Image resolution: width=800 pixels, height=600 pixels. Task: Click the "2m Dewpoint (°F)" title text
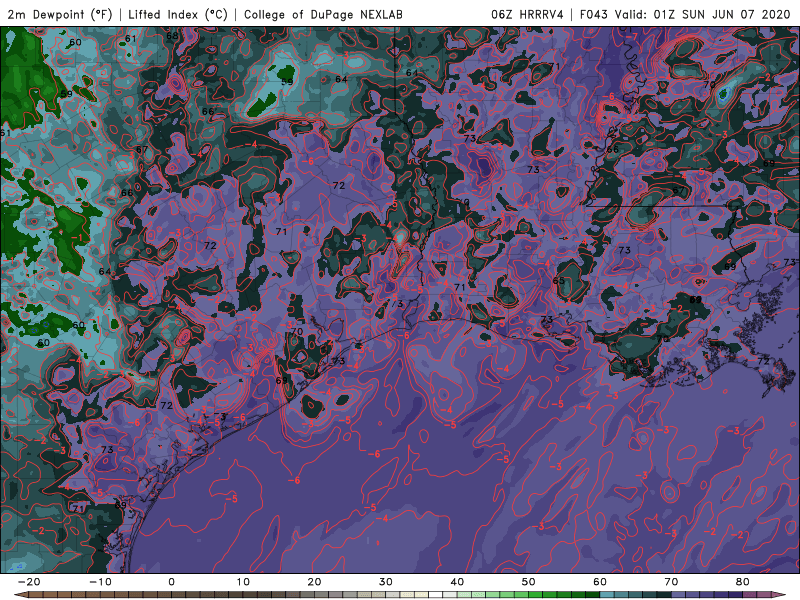[x=60, y=14]
